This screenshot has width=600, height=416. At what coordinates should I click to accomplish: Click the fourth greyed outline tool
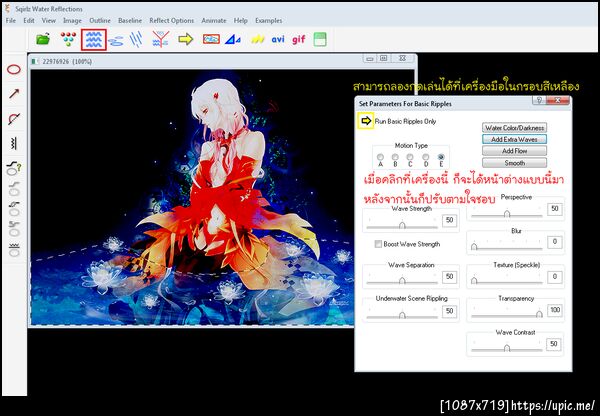(15, 228)
